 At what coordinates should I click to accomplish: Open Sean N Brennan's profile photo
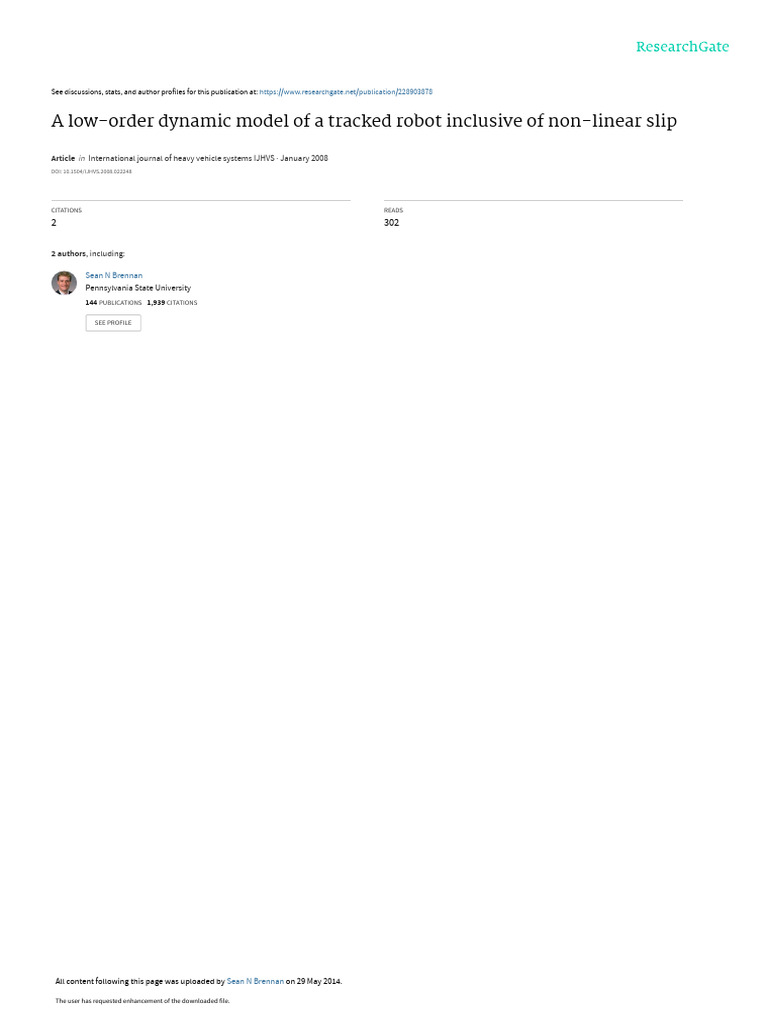point(64,283)
